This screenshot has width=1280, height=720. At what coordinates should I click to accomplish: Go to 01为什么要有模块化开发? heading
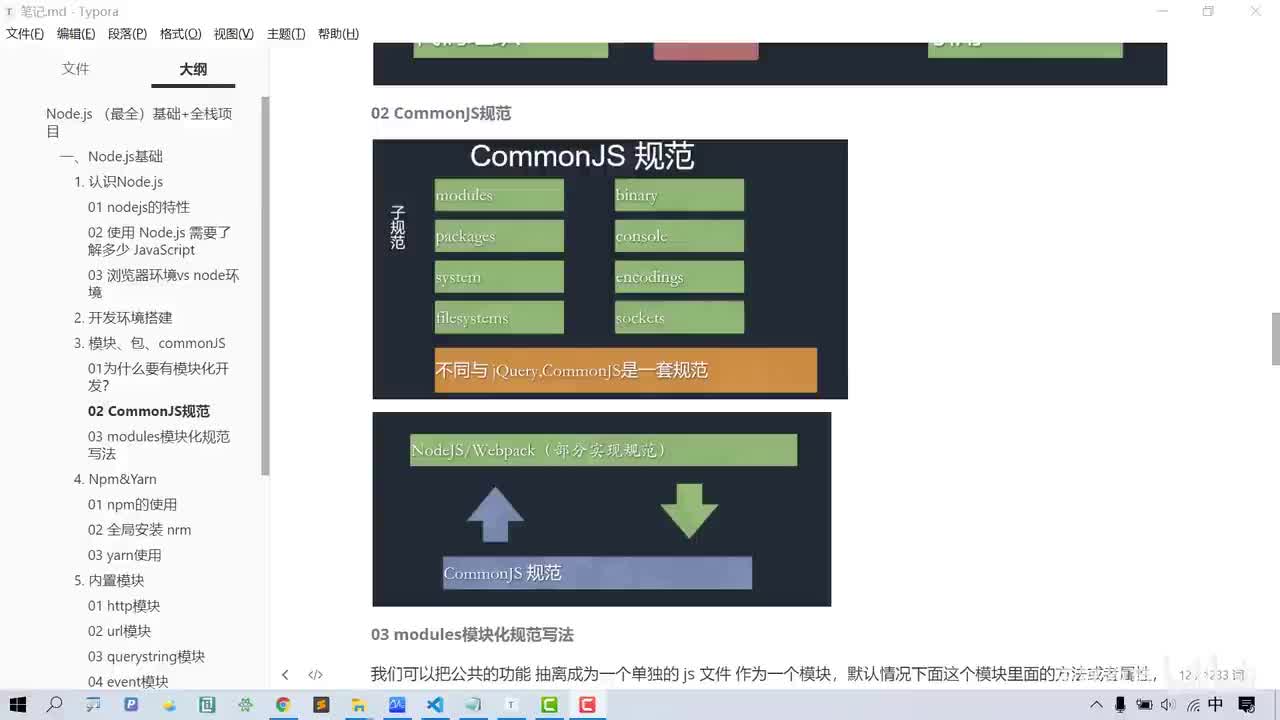[158, 377]
